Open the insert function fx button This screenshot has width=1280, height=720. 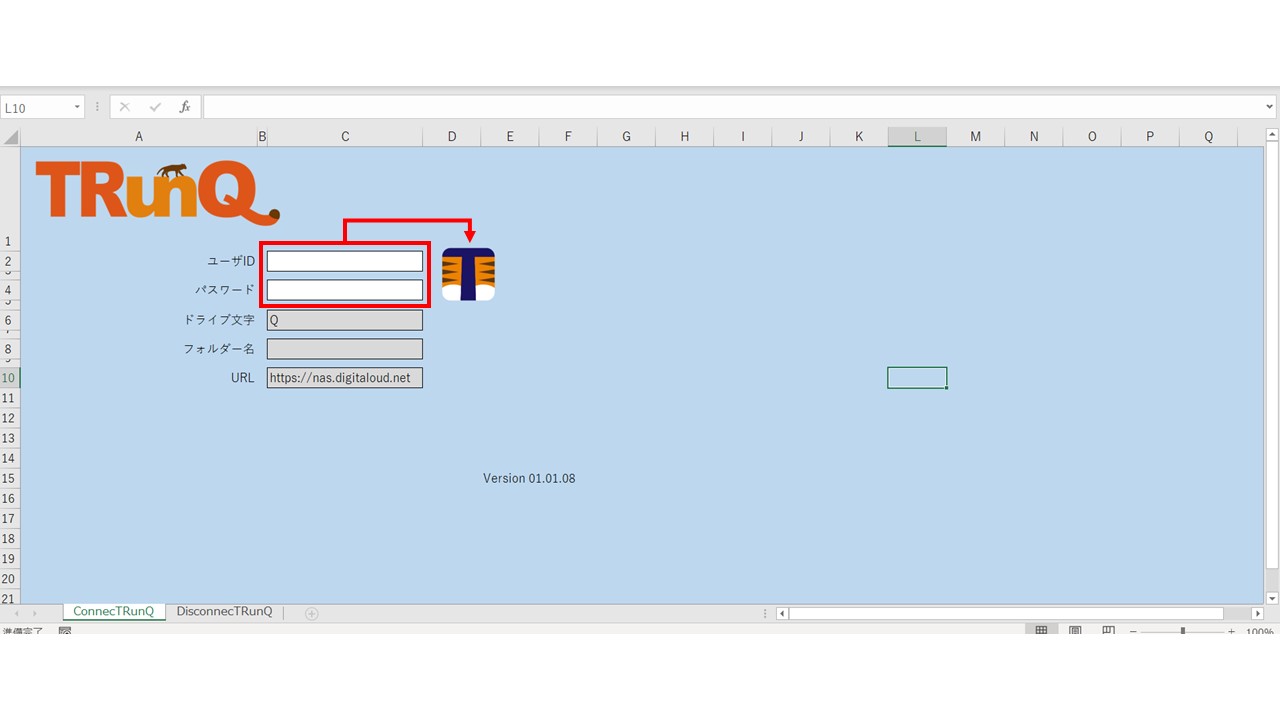point(185,107)
